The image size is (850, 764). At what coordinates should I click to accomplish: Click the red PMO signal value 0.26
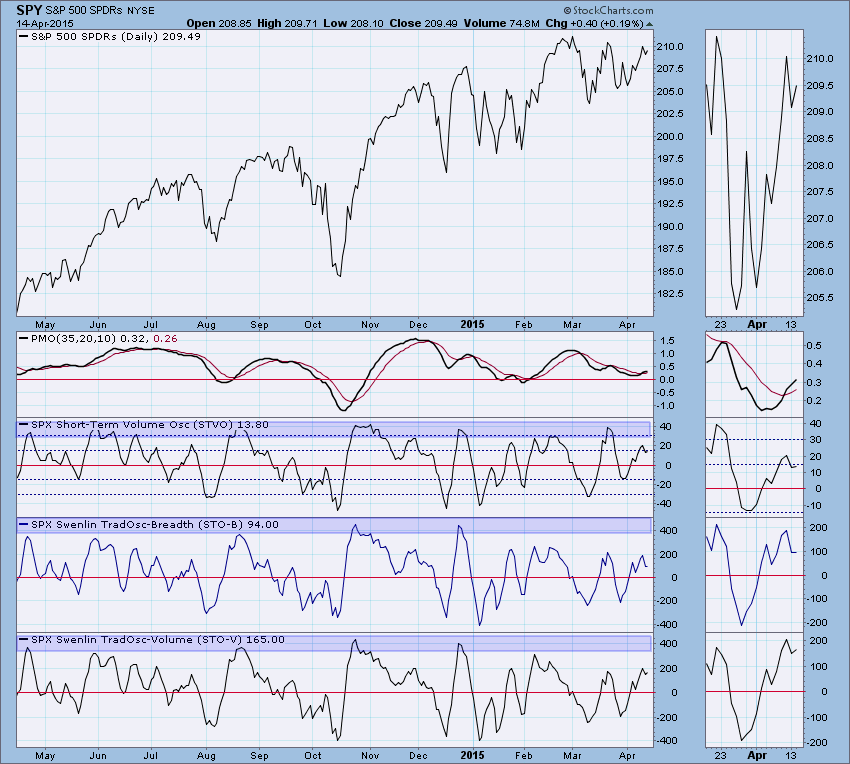point(165,338)
